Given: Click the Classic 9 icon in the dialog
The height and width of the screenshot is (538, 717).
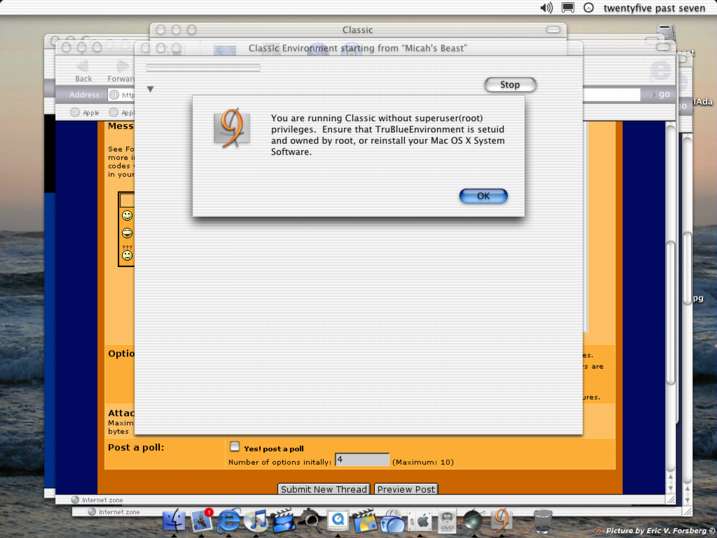Looking at the screenshot, I should pos(232,128).
